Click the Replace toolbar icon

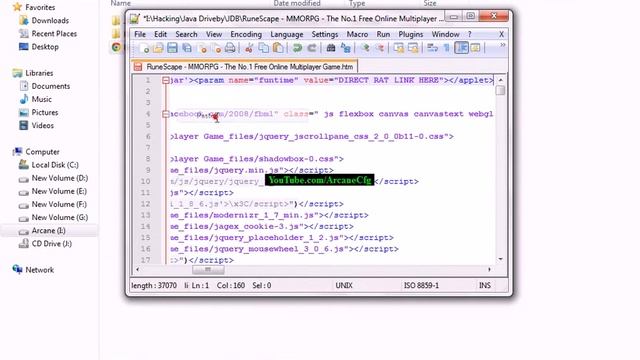(x=345, y=48)
